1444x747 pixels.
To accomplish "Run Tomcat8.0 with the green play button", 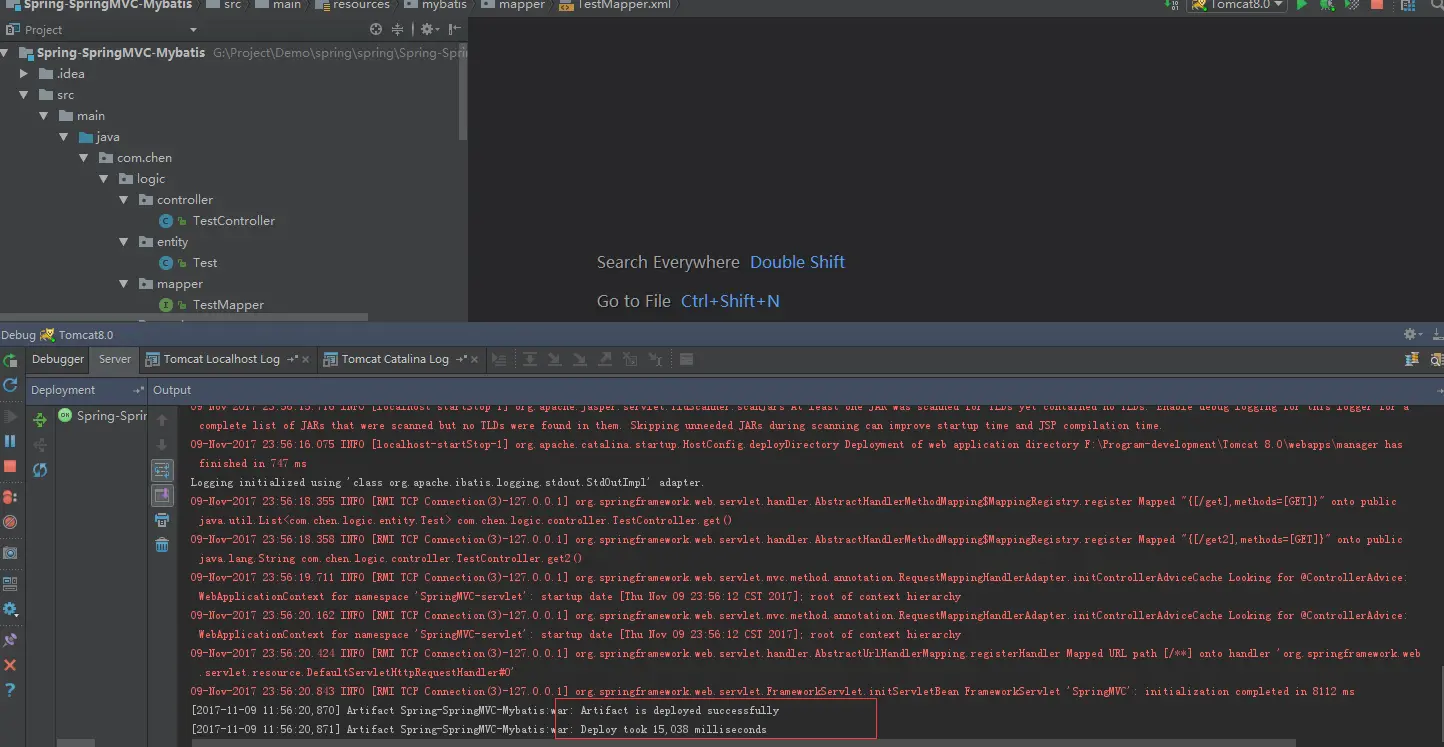I will click(1302, 5).
